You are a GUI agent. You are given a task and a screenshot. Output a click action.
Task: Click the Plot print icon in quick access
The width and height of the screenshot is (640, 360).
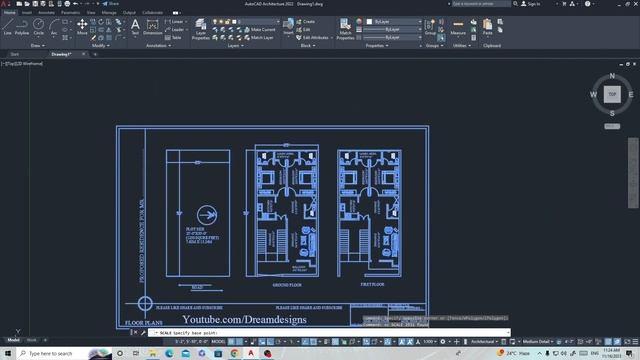67,4
